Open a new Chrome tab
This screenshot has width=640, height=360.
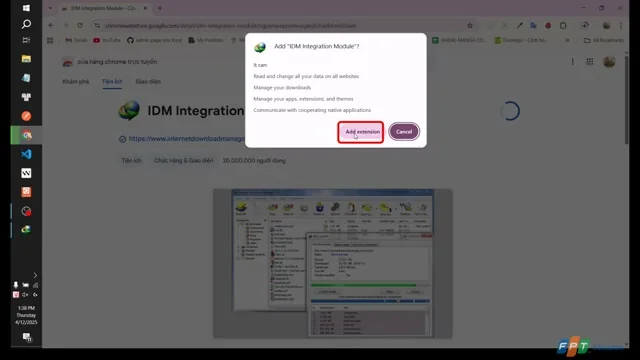[160, 8]
